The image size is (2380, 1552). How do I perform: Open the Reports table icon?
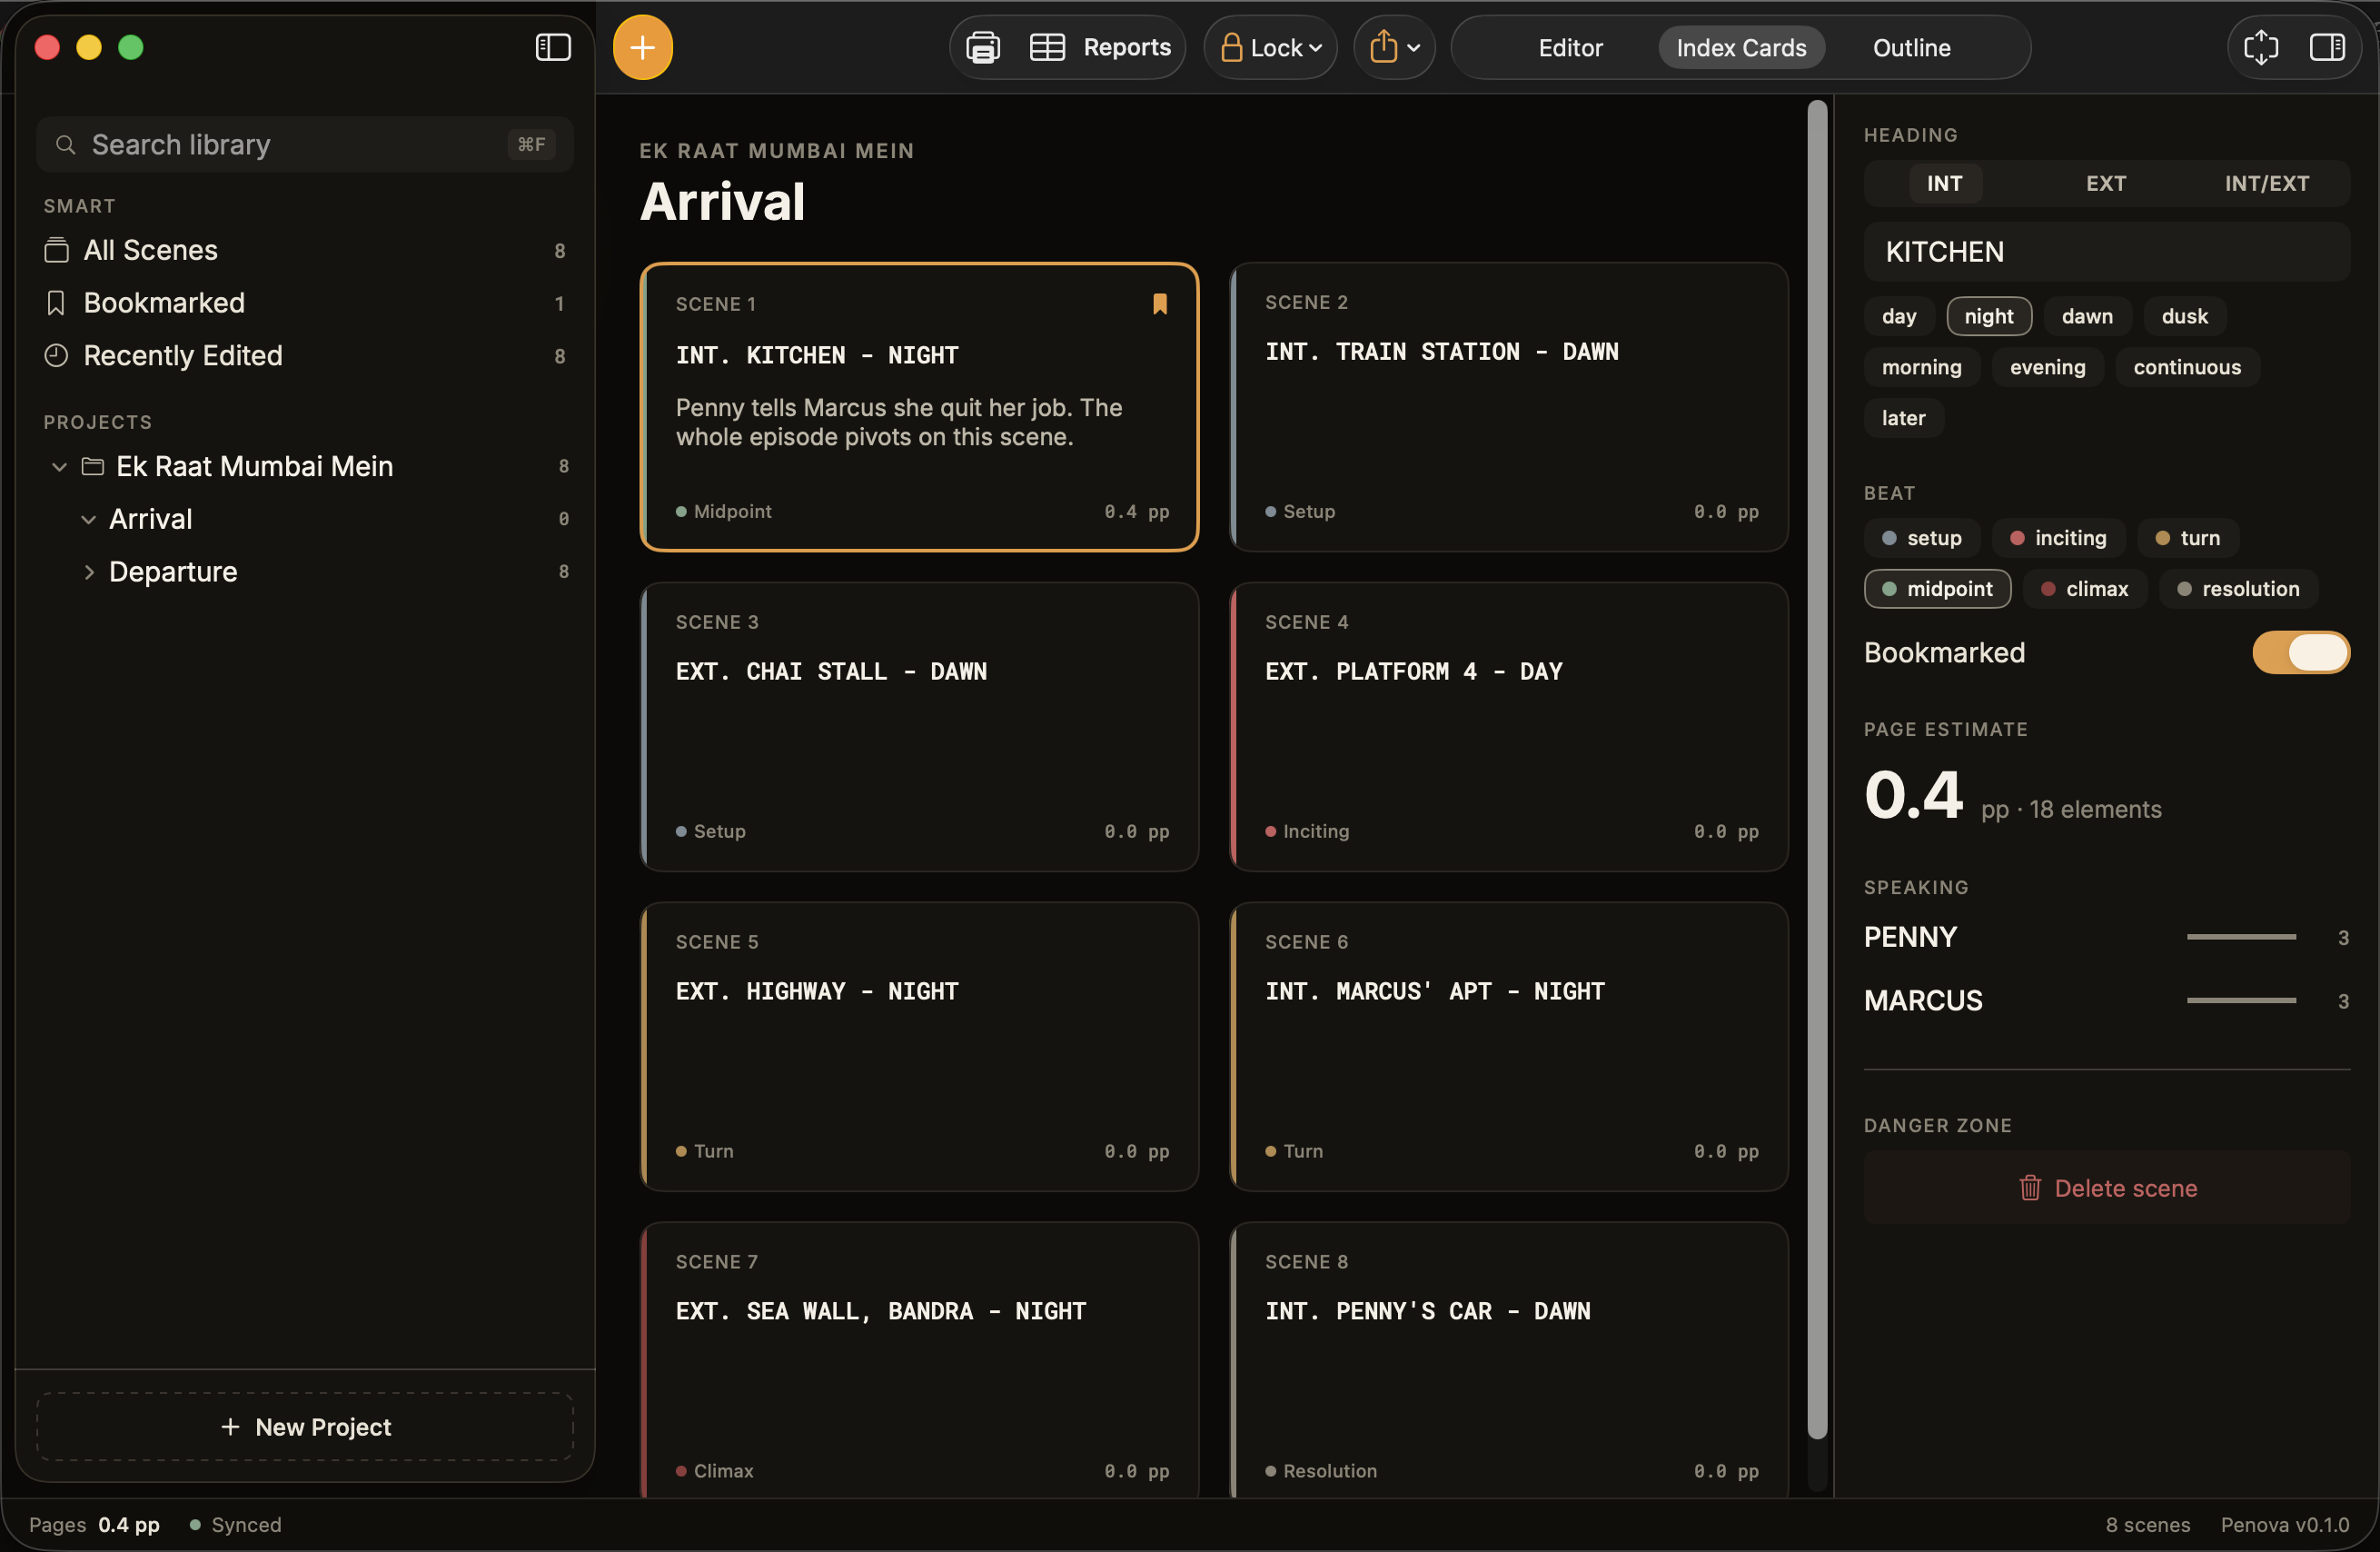[x=1047, y=47]
